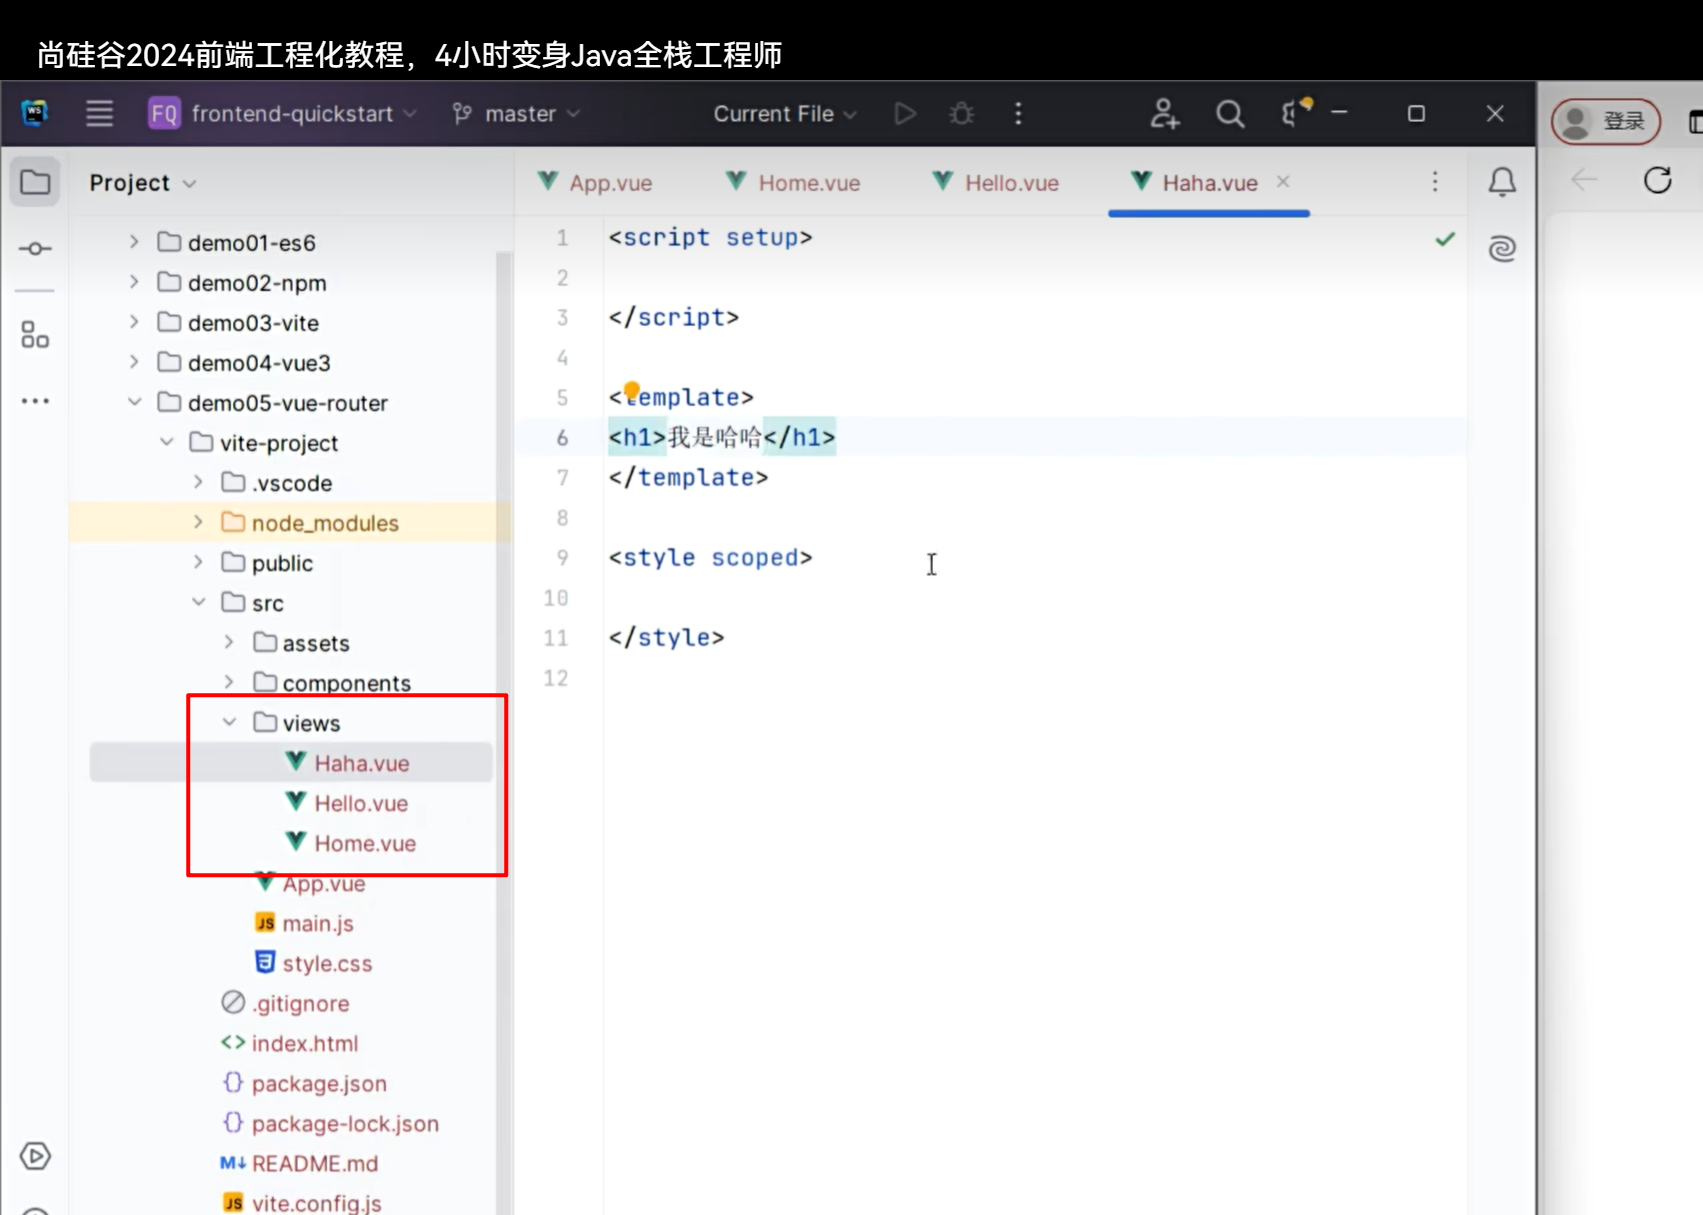
Task: Expand the demo01-es6 folder
Action: coord(134,242)
